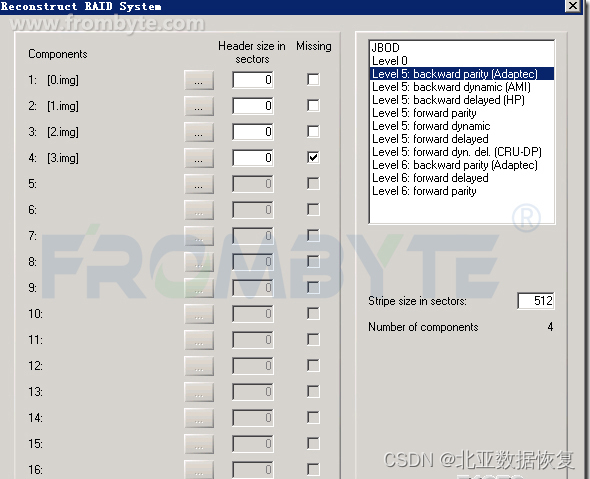Image resolution: width=590 pixels, height=479 pixels.
Task: Close the Reconstruct RAID System dialog
Action: click(572, 6)
